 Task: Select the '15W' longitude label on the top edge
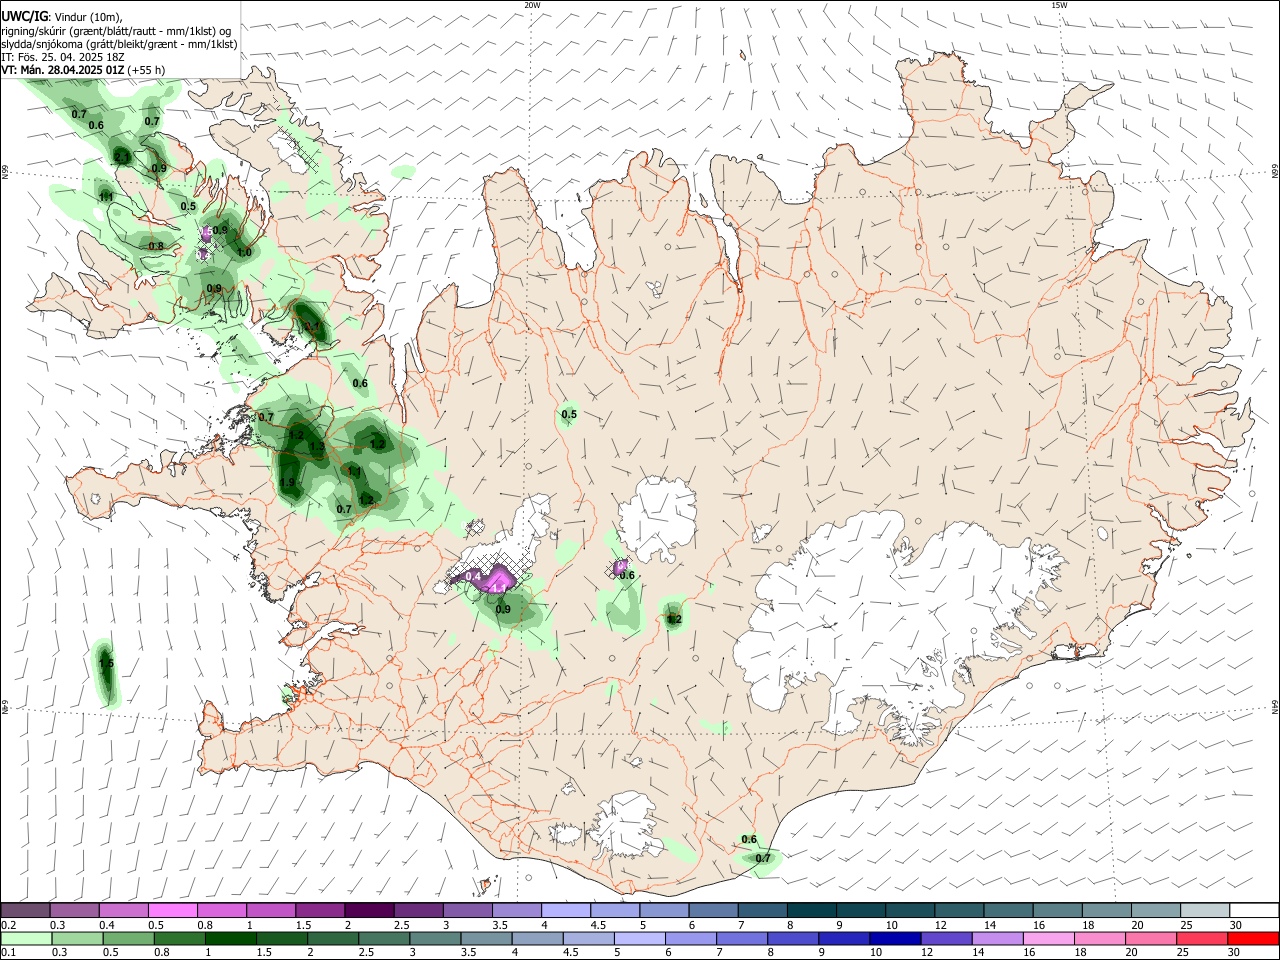(x=1060, y=5)
